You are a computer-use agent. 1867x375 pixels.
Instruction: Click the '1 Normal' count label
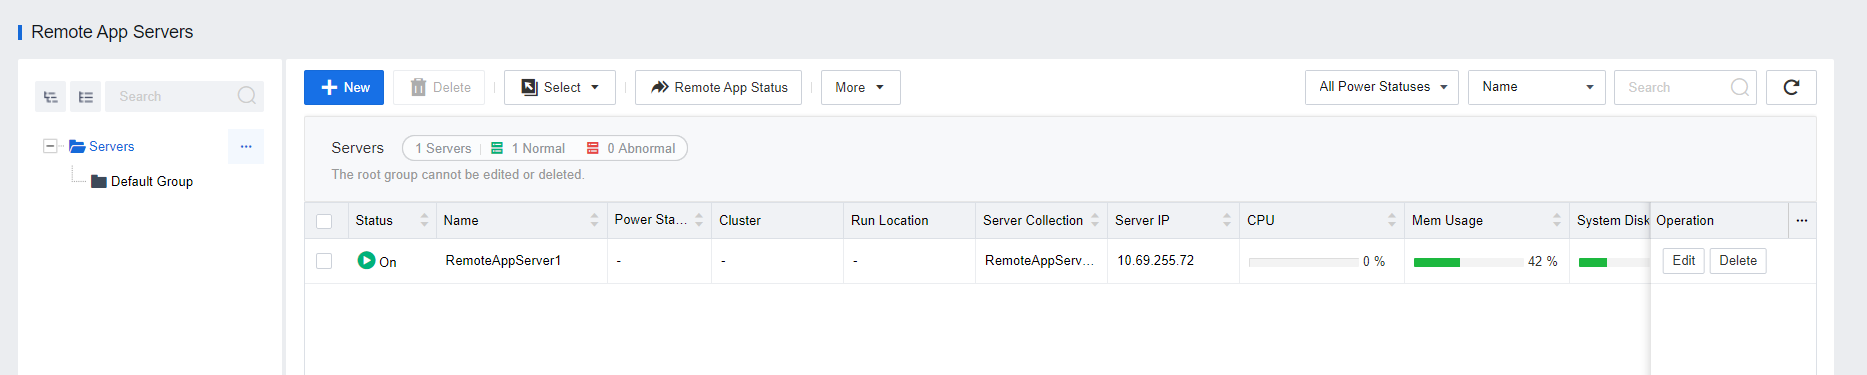click(x=538, y=148)
